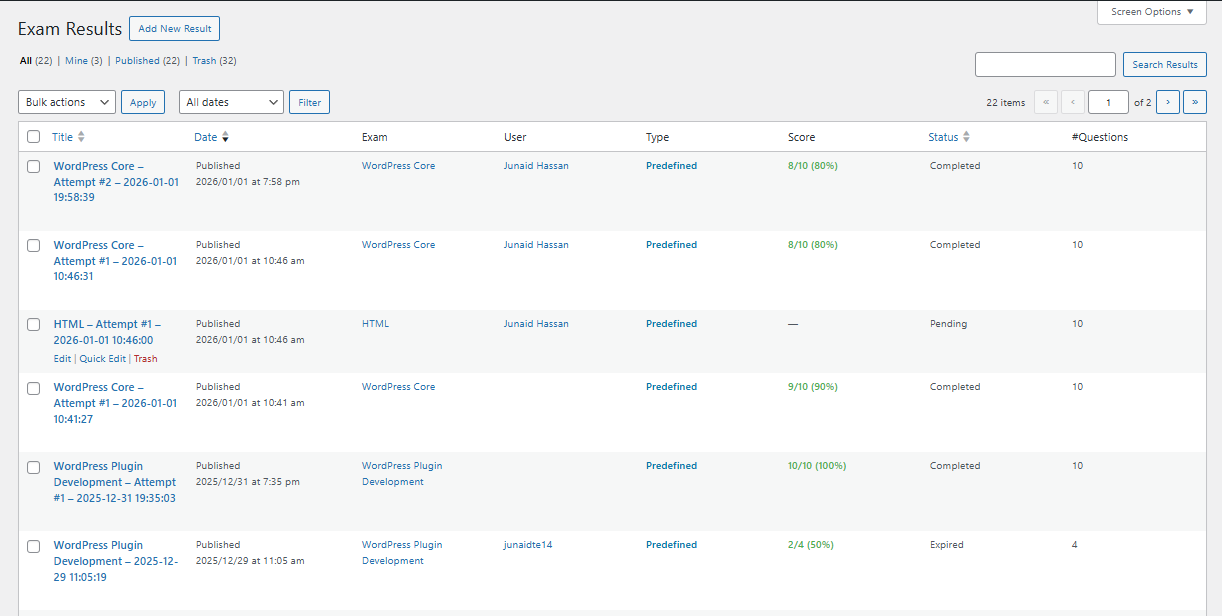Expand the Screen Options panel
Image resolution: width=1222 pixels, height=616 pixels.
point(1152,12)
